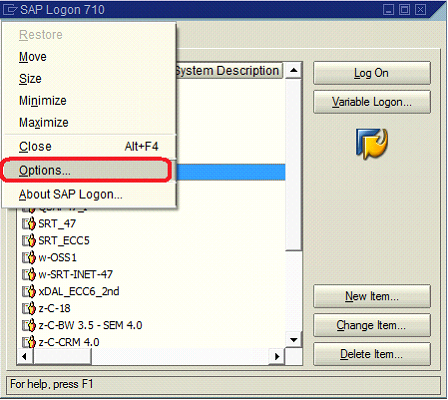Select the w-OSS1 system entry
The width and height of the screenshot is (448, 400).
click(x=57, y=257)
